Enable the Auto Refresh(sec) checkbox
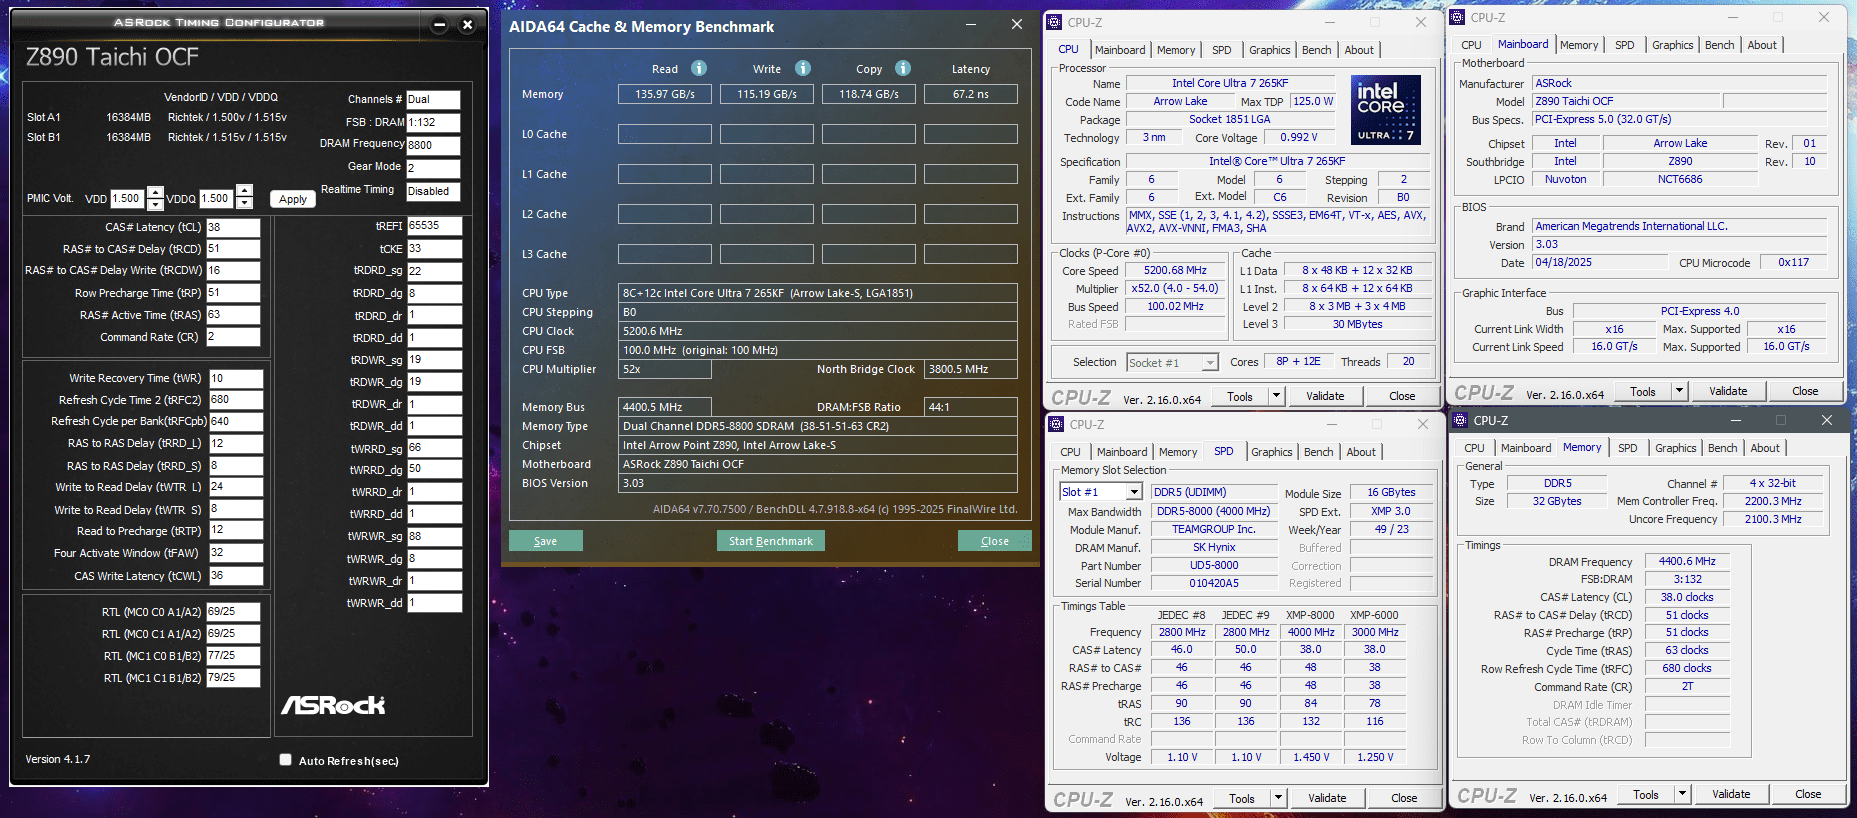 click(x=286, y=760)
